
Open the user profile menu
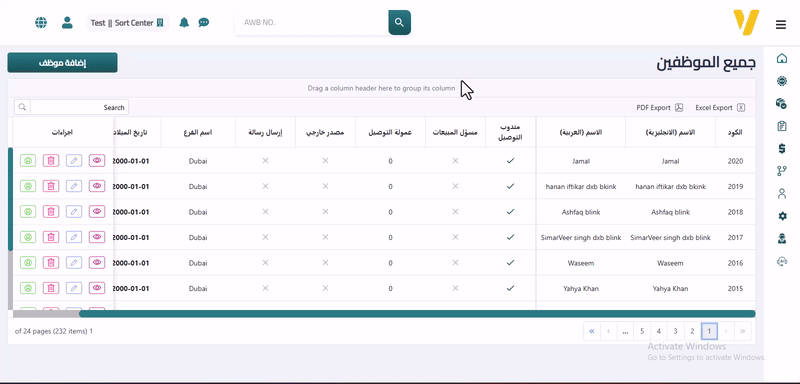coord(67,22)
